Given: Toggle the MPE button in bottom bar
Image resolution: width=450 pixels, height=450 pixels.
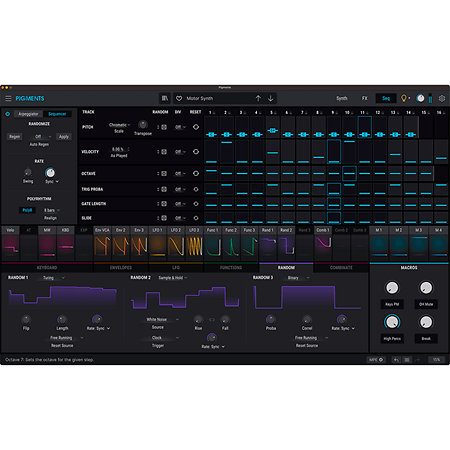Looking at the screenshot, I should (376, 360).
